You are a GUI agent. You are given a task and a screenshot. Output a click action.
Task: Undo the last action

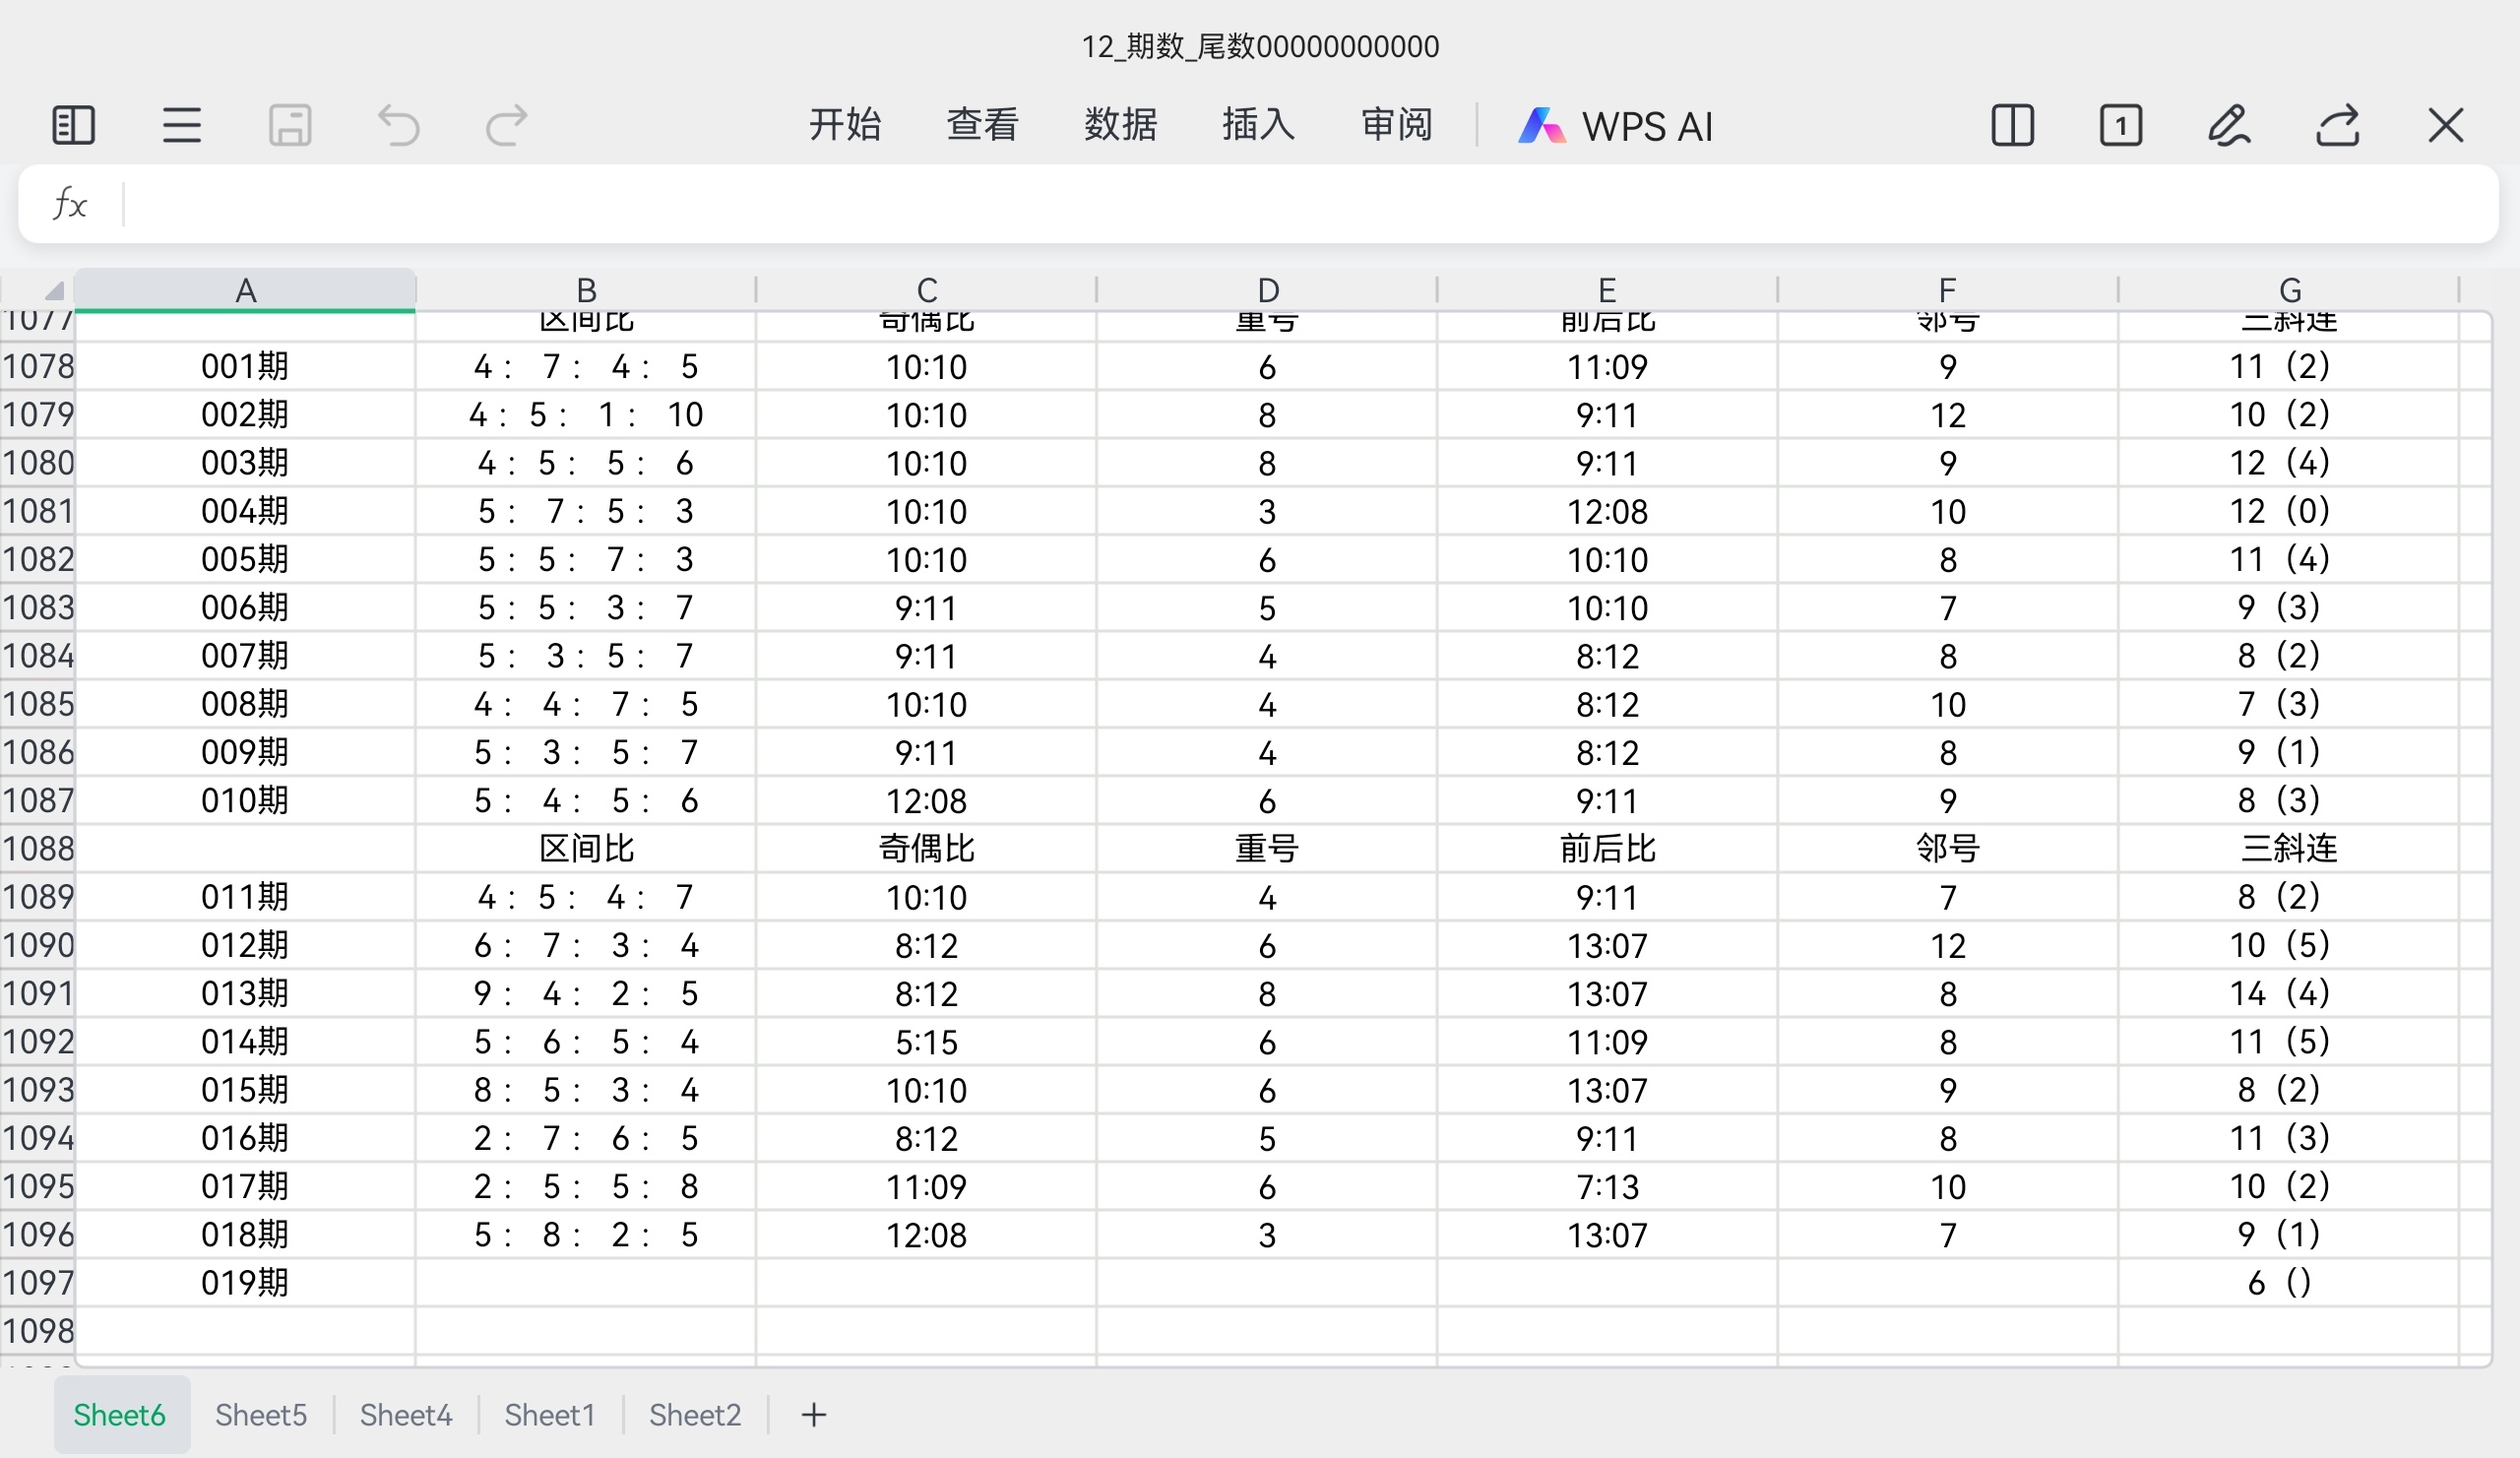[398, 126]
